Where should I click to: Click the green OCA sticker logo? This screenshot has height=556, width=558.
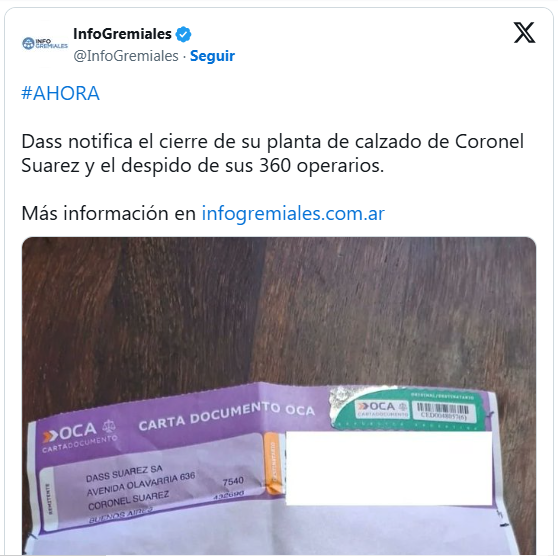pos(381,408)
